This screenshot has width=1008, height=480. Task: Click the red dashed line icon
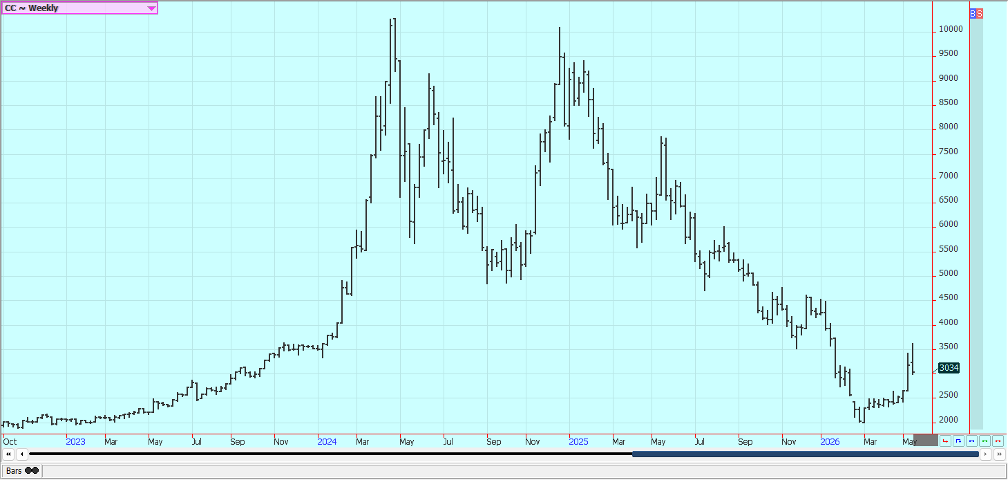tap(997, 441)
